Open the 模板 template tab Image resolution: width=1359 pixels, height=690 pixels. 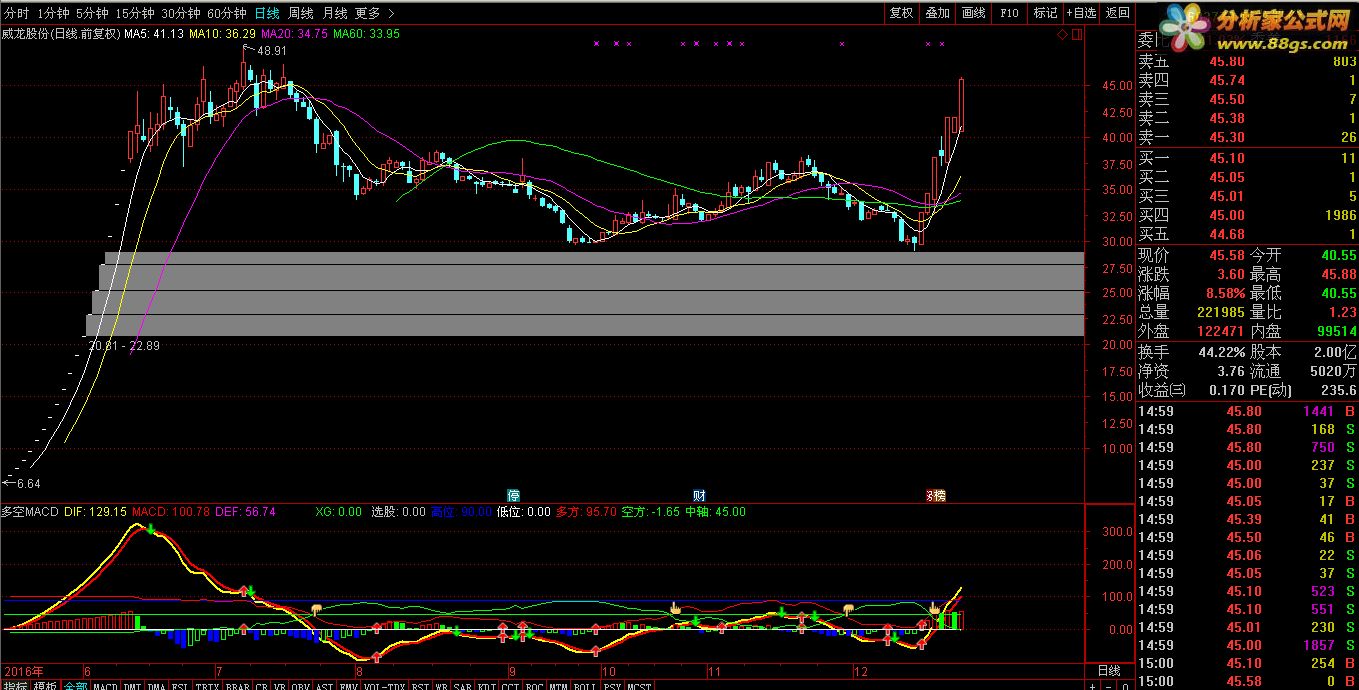coord(46,684)
